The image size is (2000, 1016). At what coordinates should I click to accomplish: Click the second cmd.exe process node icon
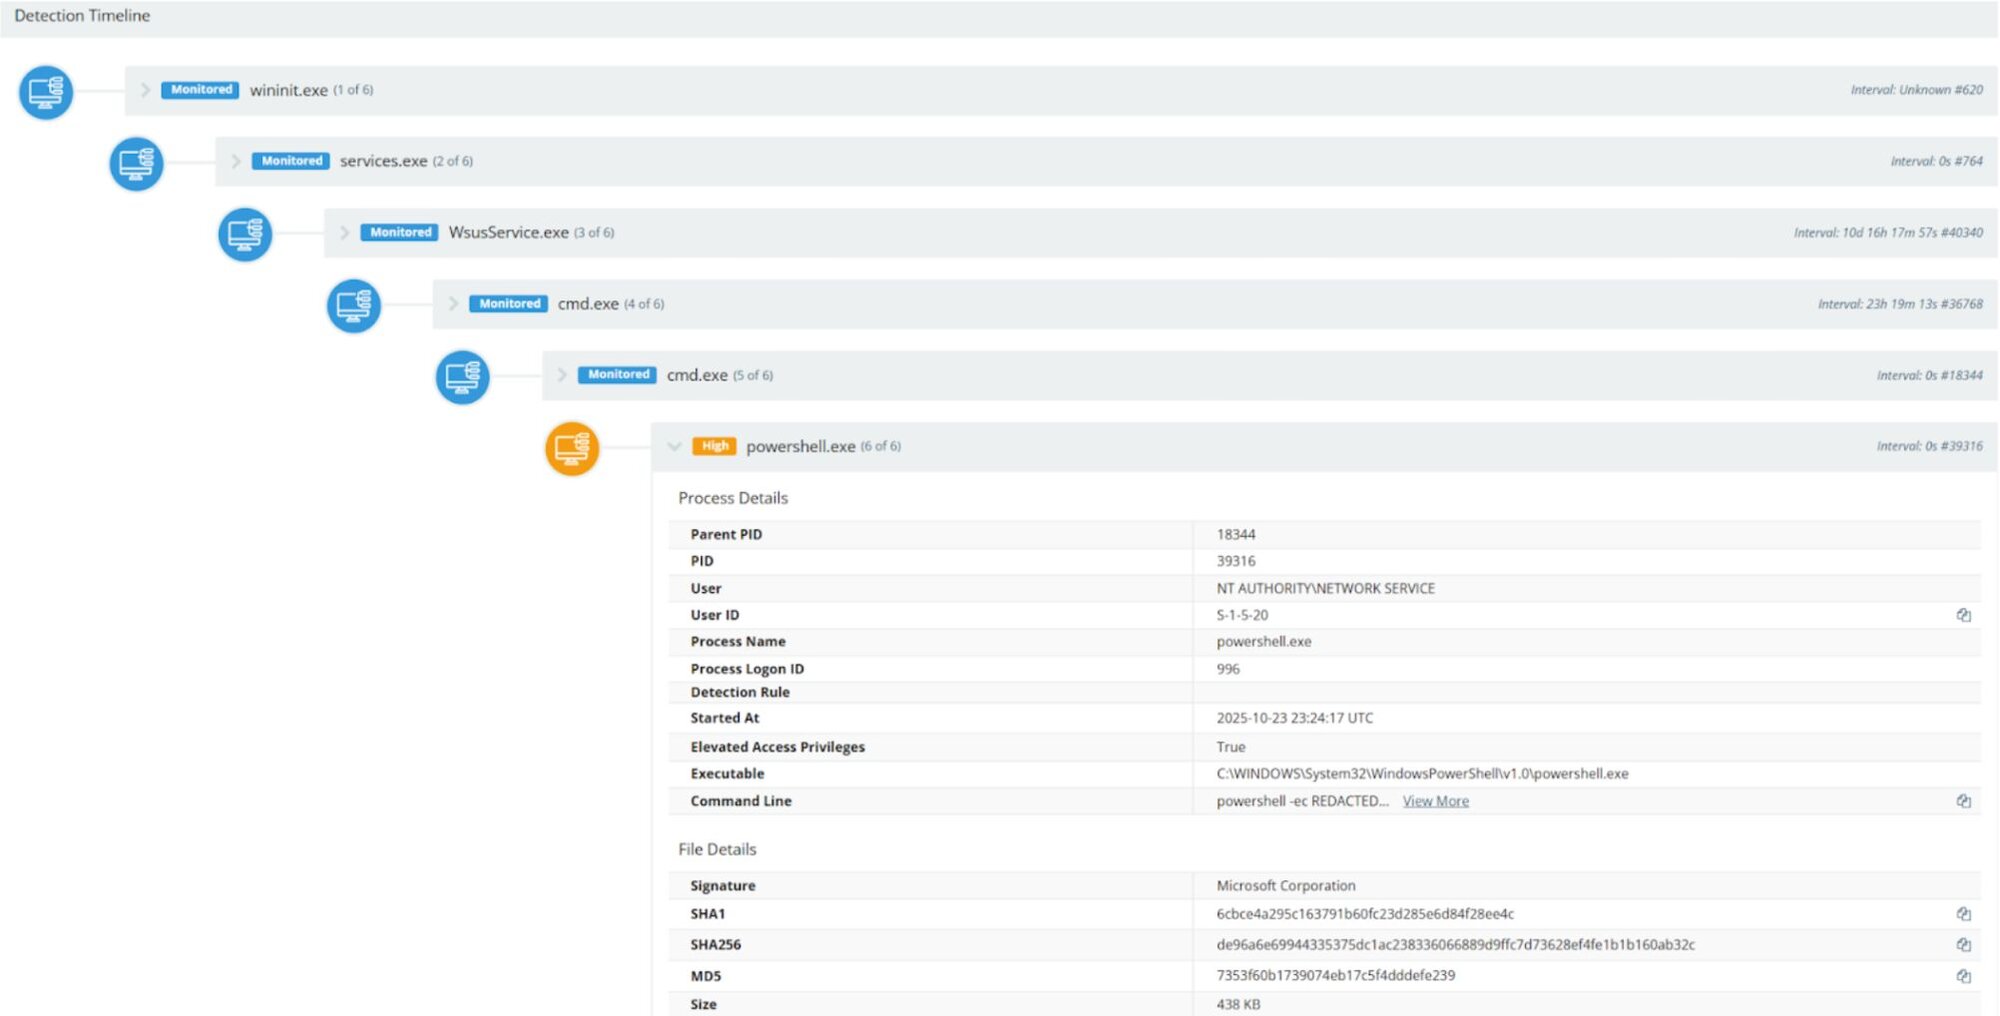462,377
